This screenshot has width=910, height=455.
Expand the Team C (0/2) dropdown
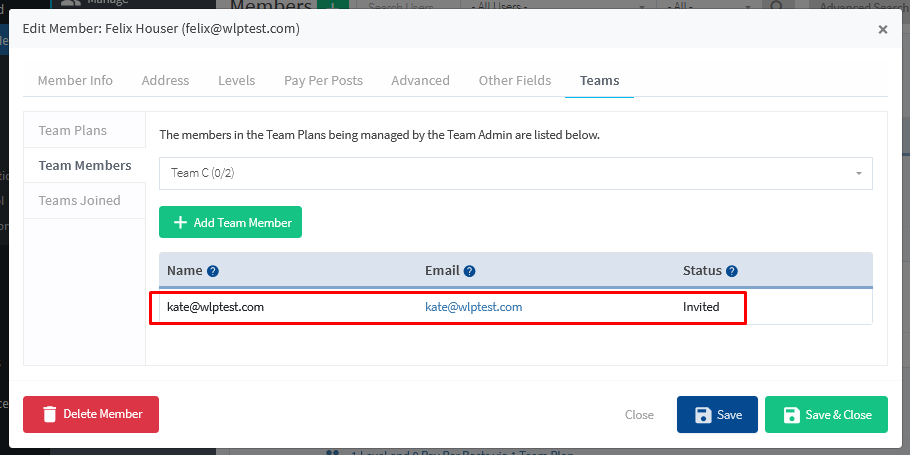[x=515, y=173]
